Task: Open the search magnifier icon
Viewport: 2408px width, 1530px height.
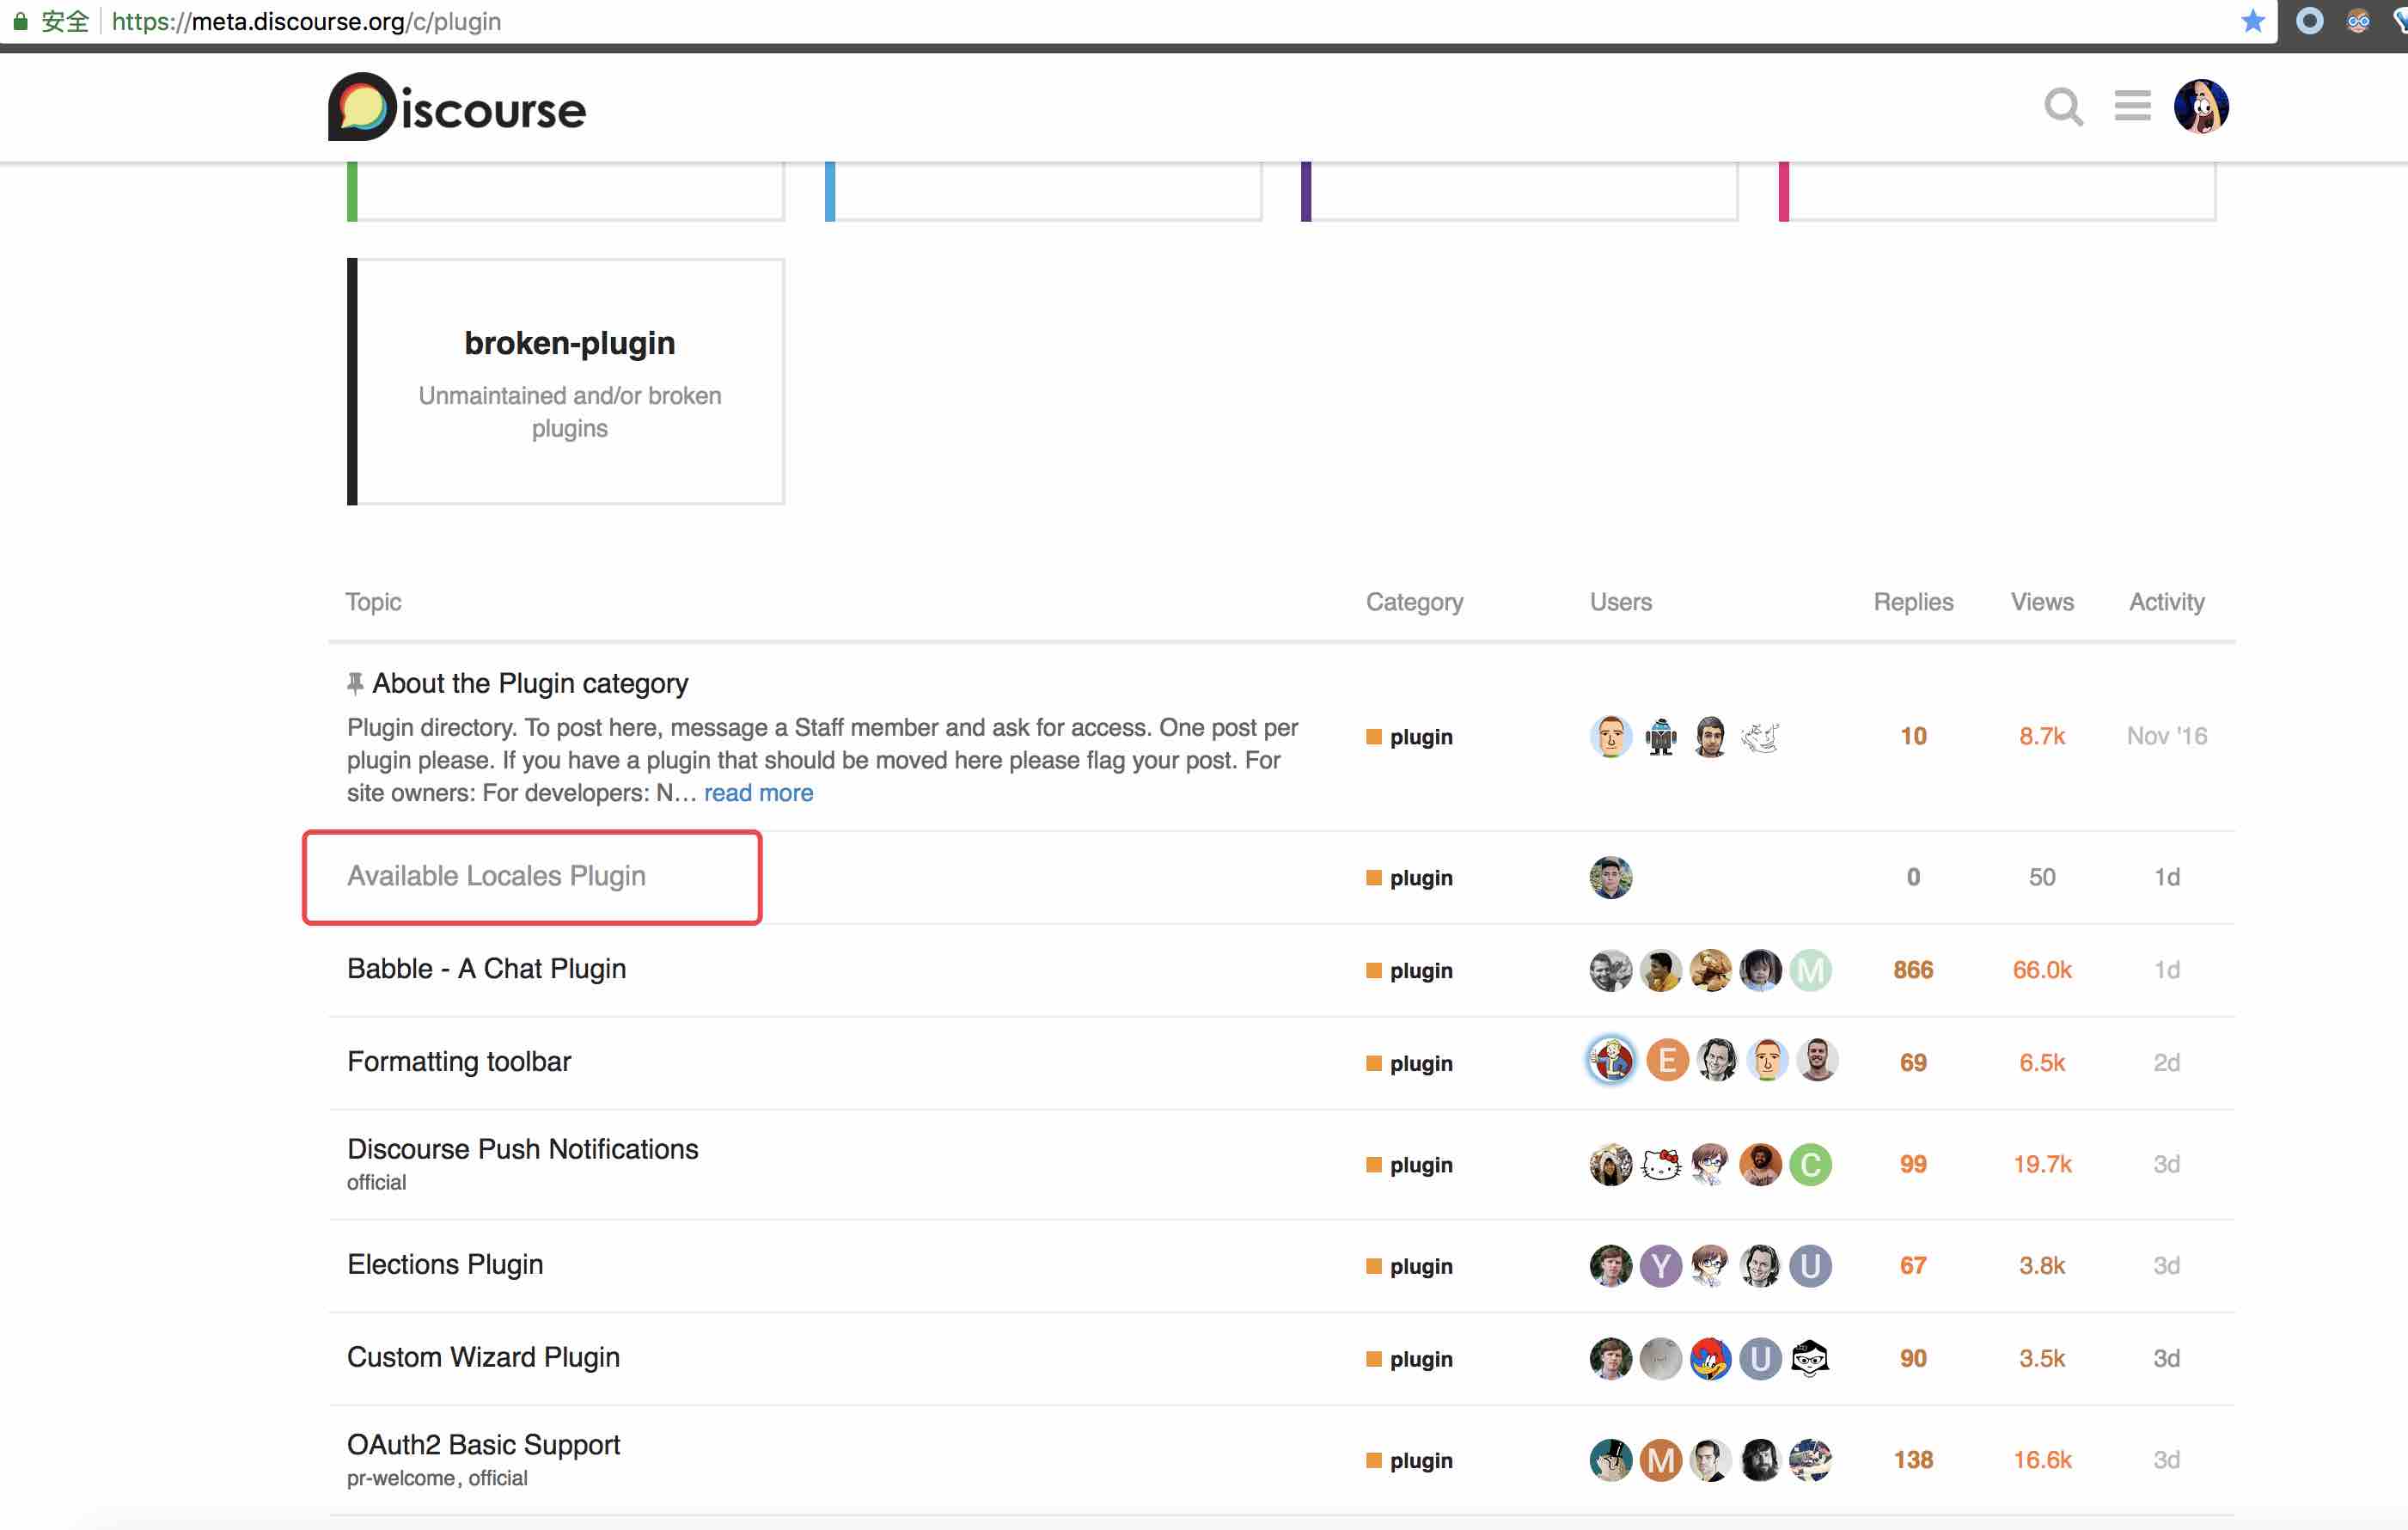Action: pyautogui.click(x=2063, y=106)
